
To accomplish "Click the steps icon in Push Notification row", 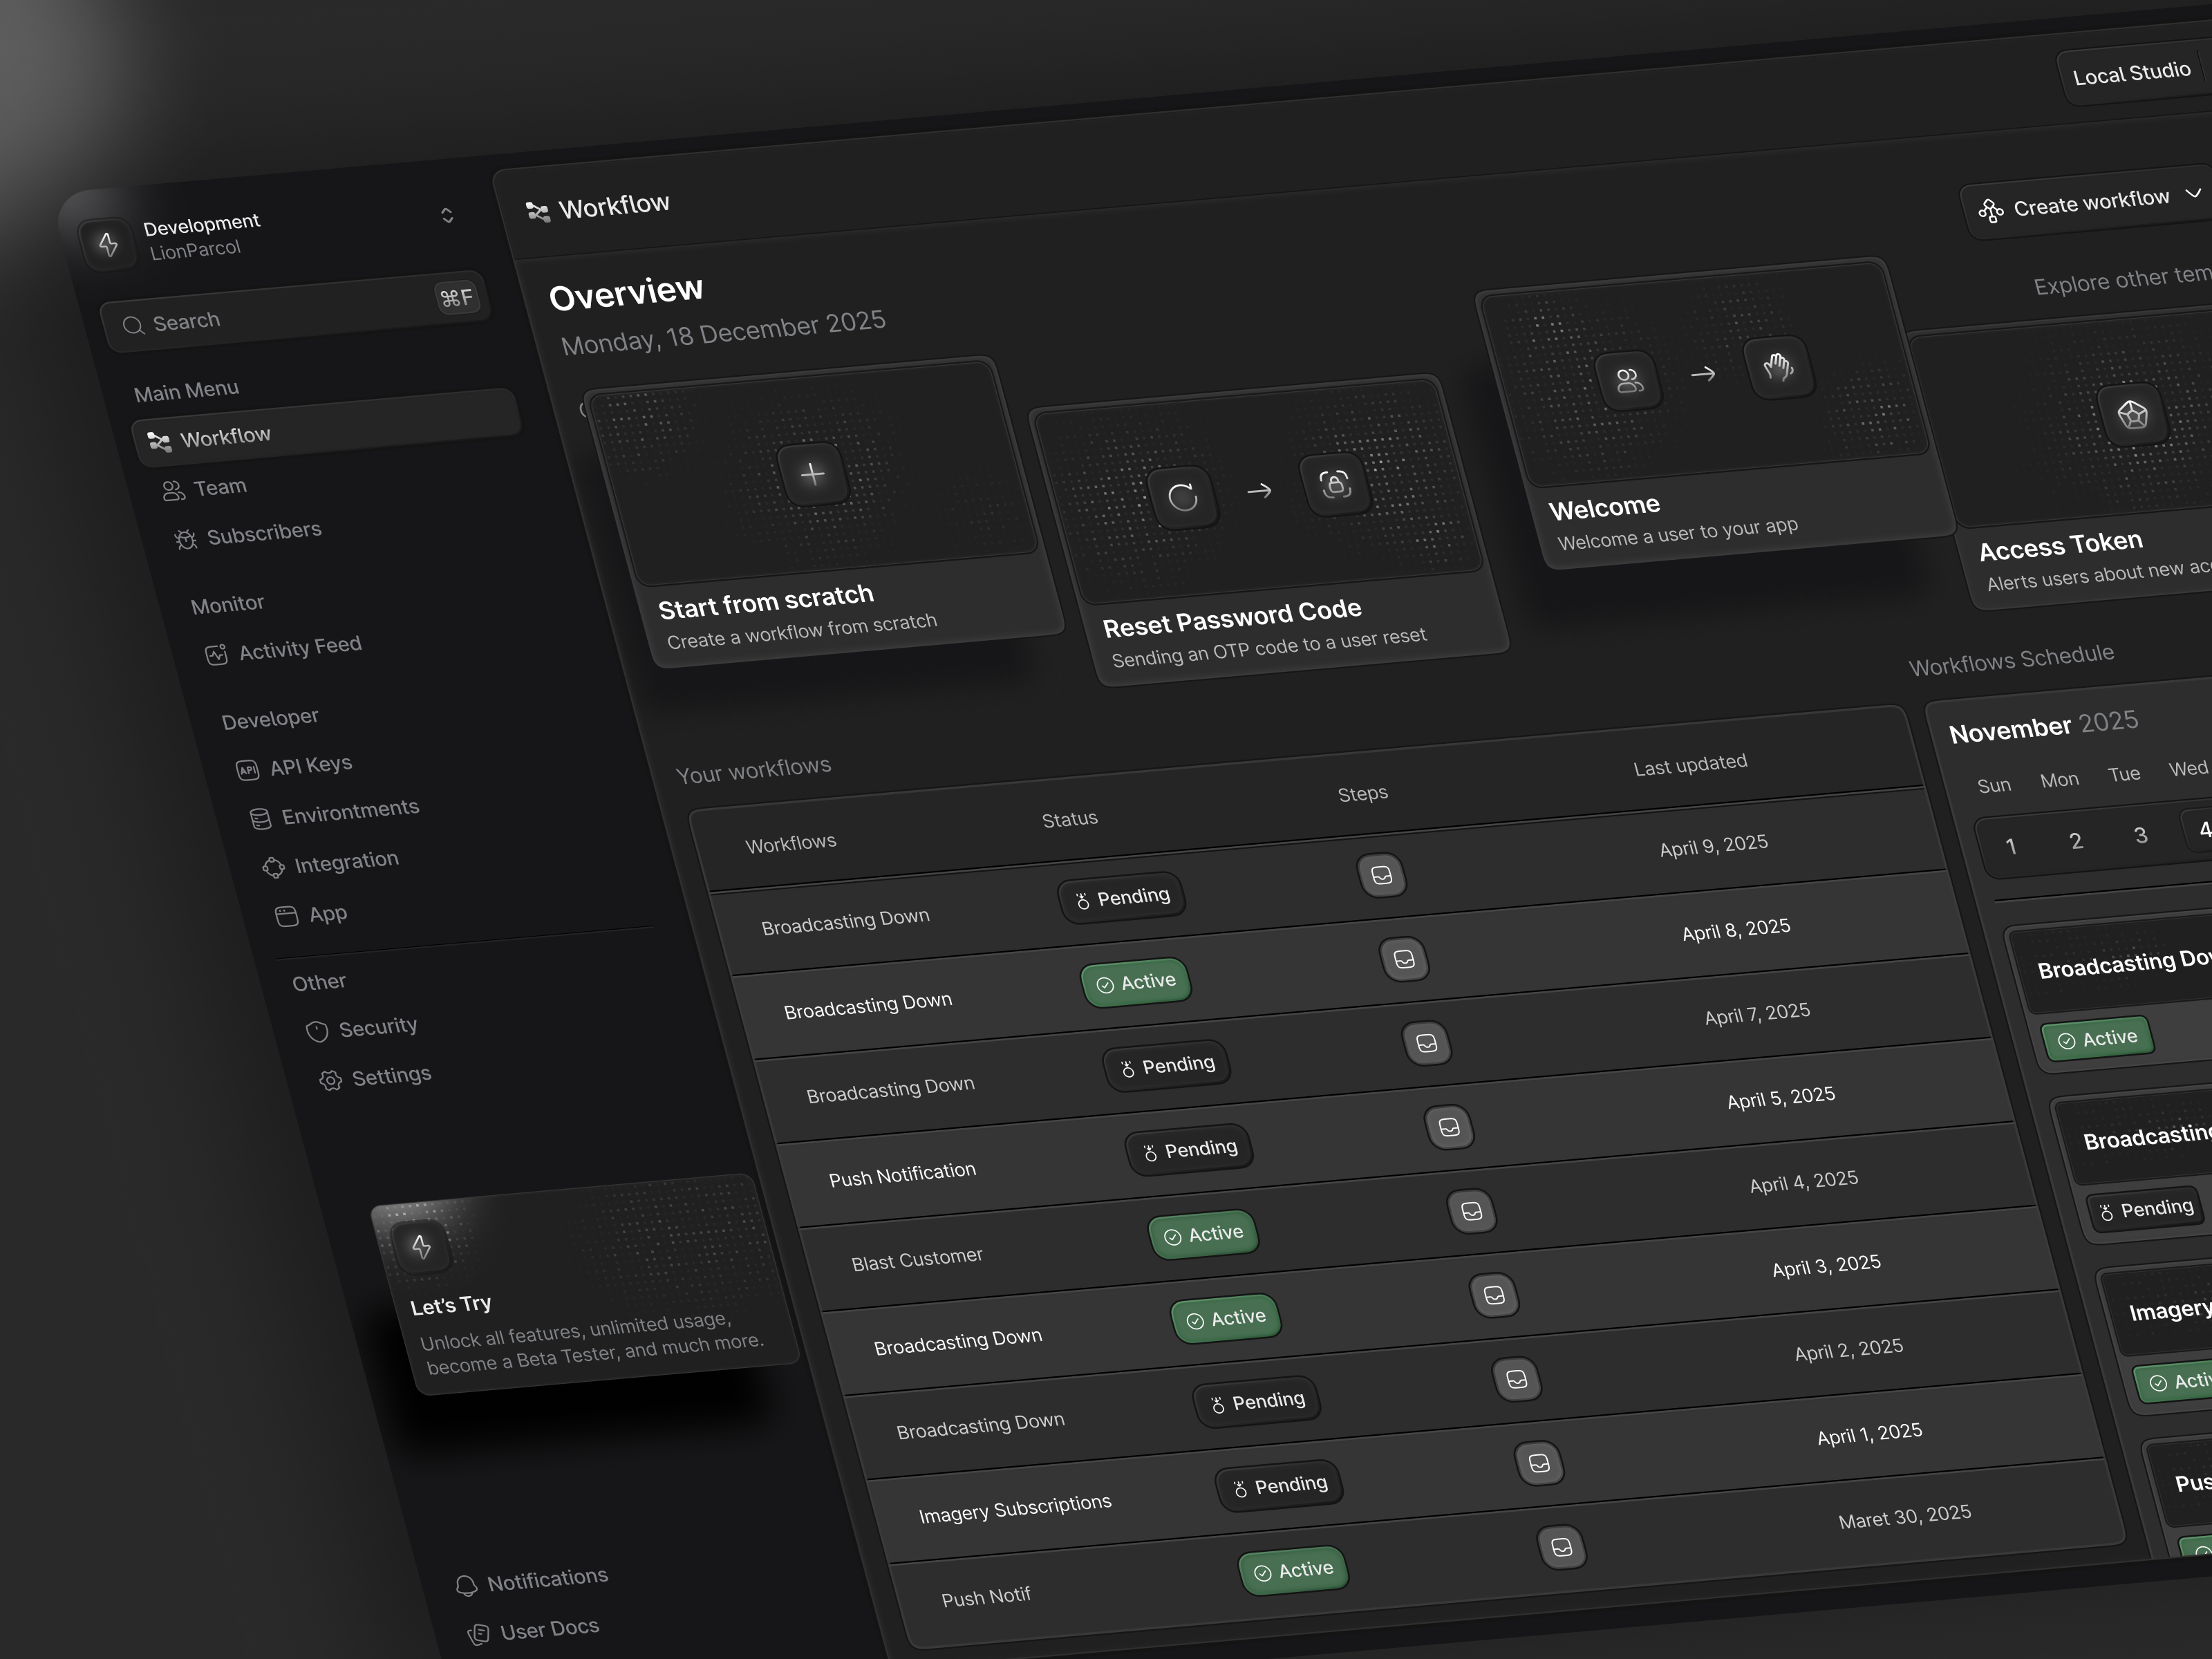I will [1449, 1127].
